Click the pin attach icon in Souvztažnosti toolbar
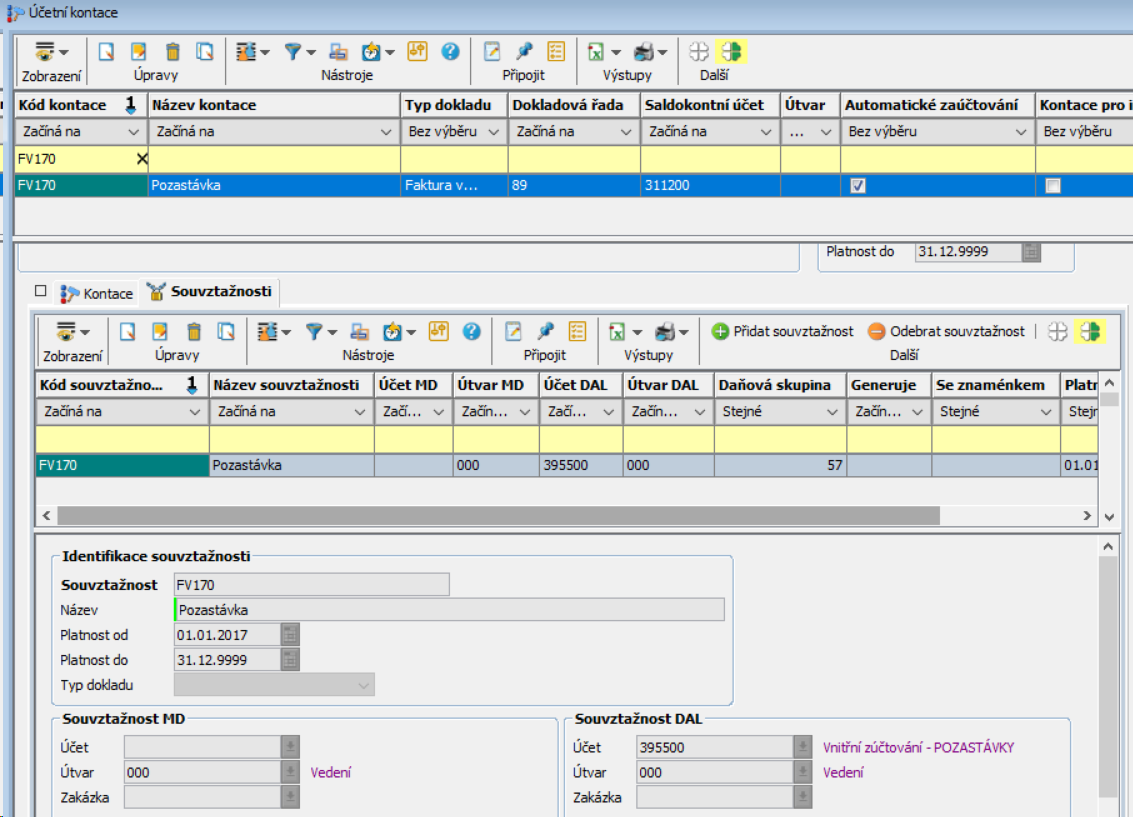This screenshot has width=1133, height=817. click(x=545, y=331)
